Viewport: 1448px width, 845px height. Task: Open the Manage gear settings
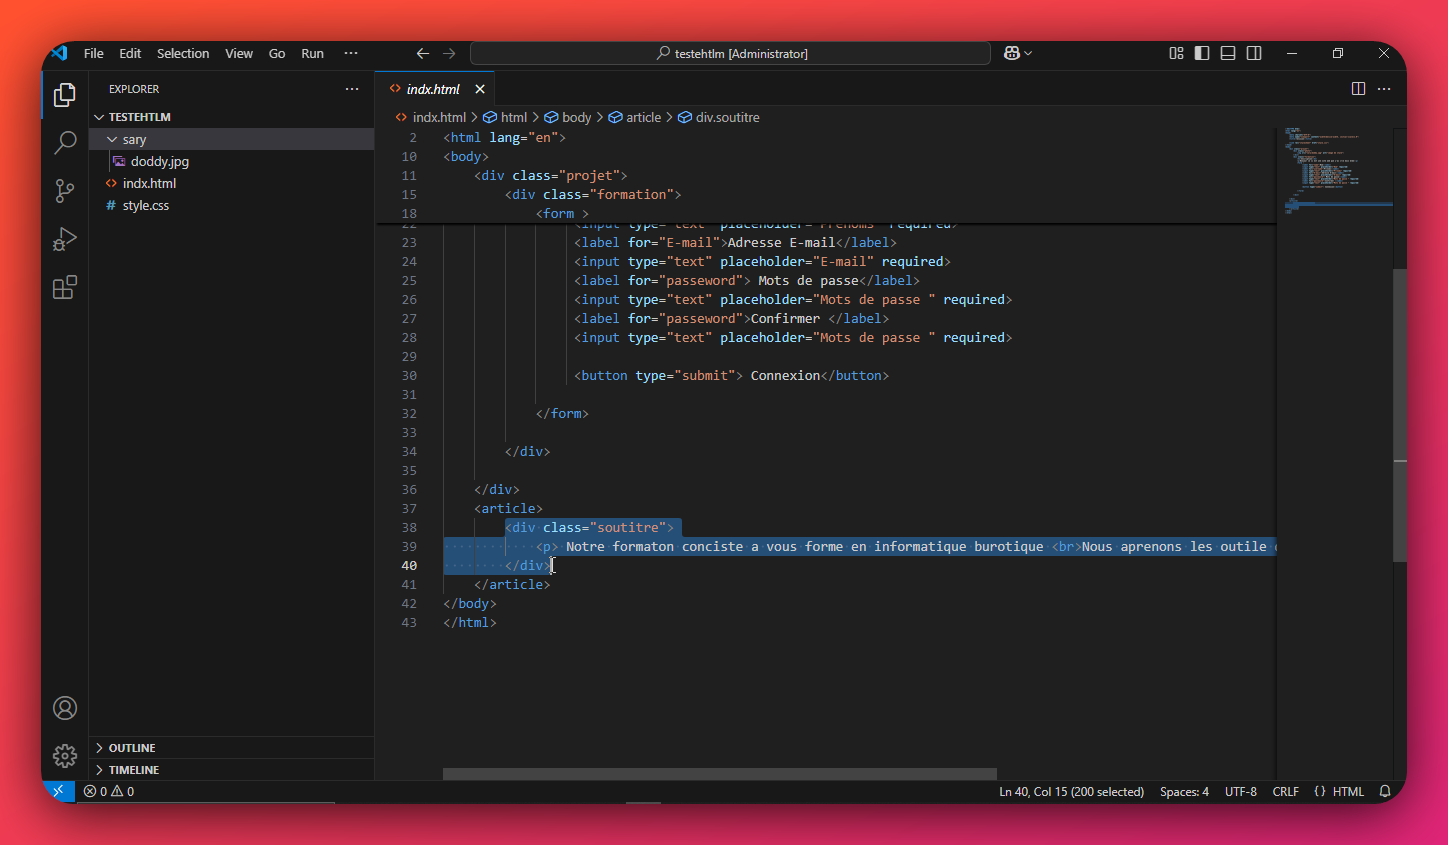coord(65,756)
